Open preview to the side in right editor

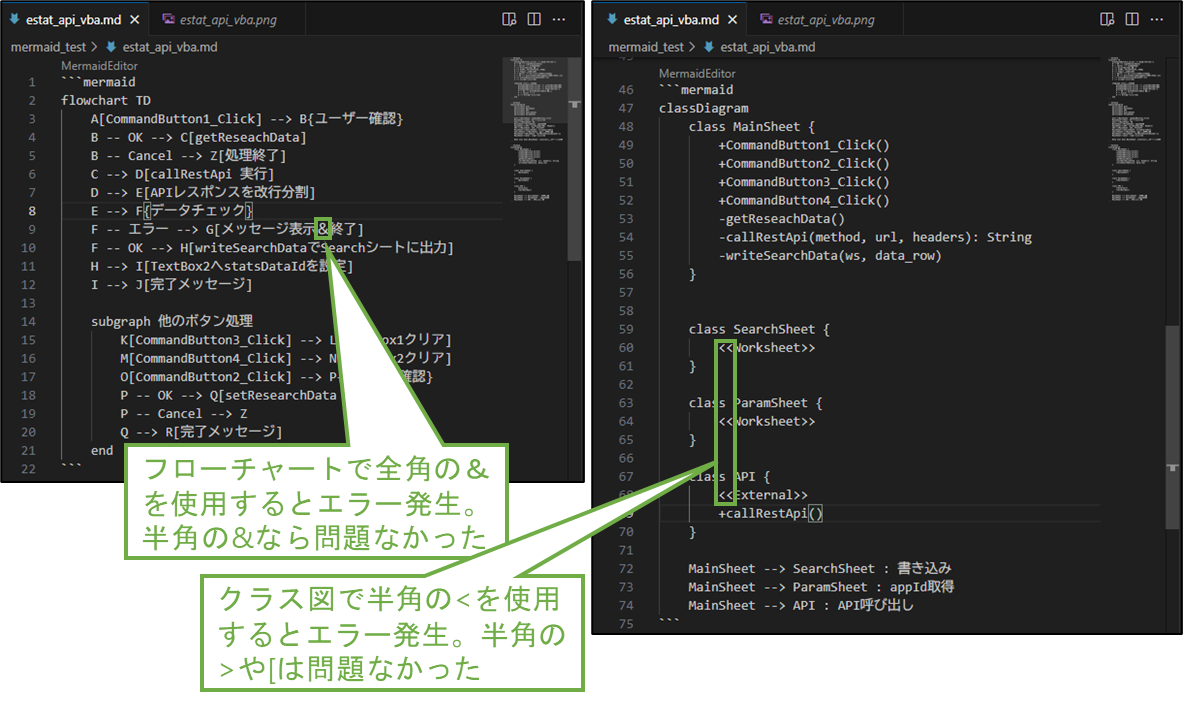[x=1108, y=20]
